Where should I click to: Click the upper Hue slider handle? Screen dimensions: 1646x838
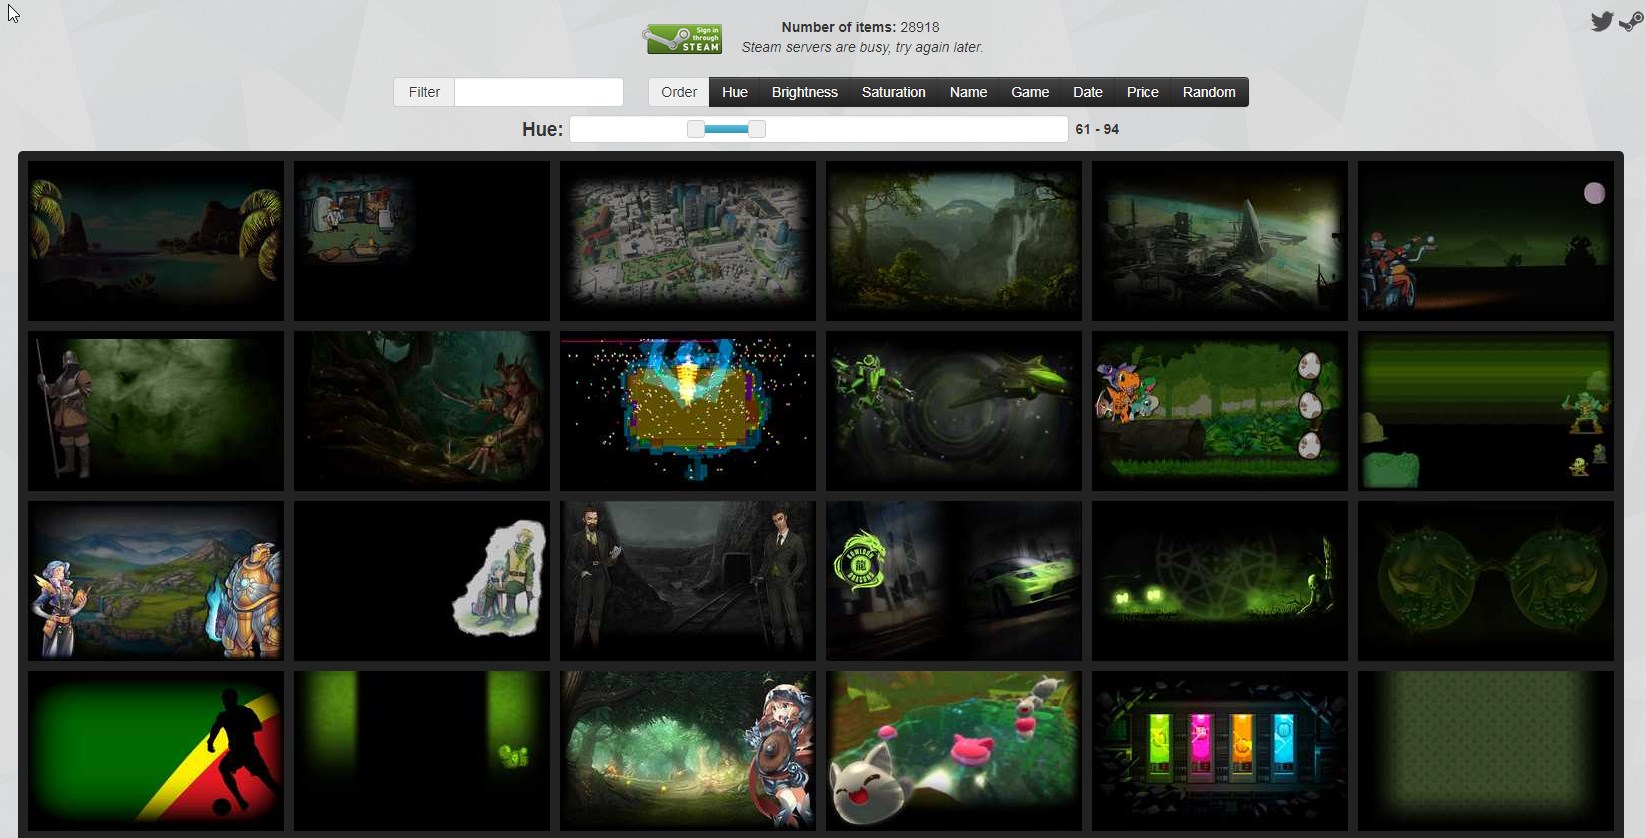coord(757,129)
